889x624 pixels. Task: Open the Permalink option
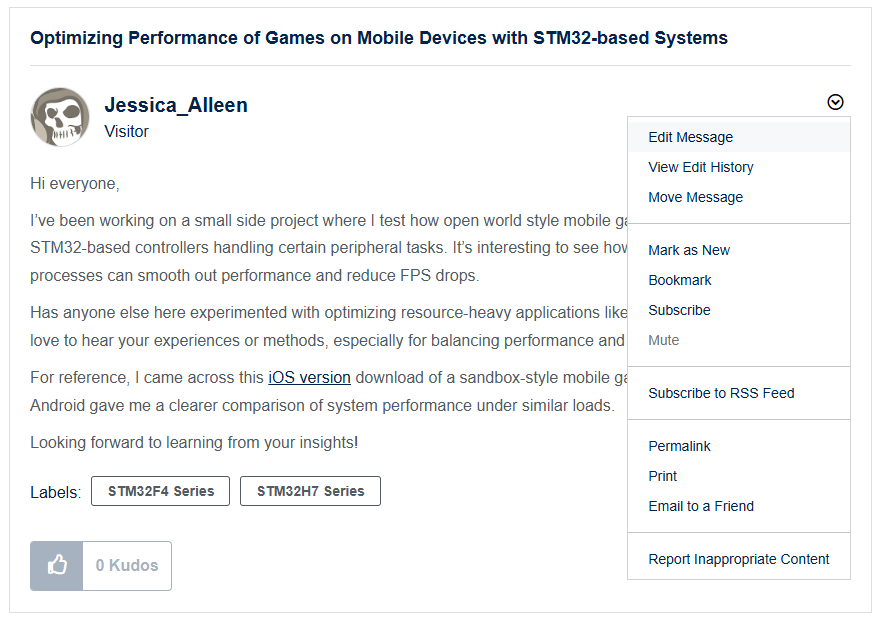point(677,446)
